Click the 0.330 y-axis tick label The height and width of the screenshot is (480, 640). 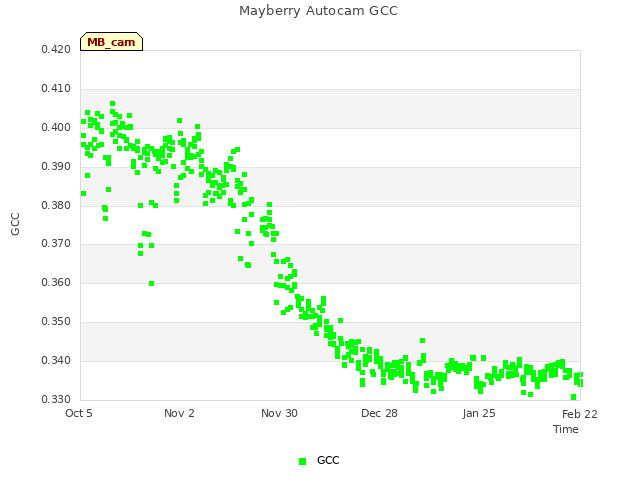[56, 399]
